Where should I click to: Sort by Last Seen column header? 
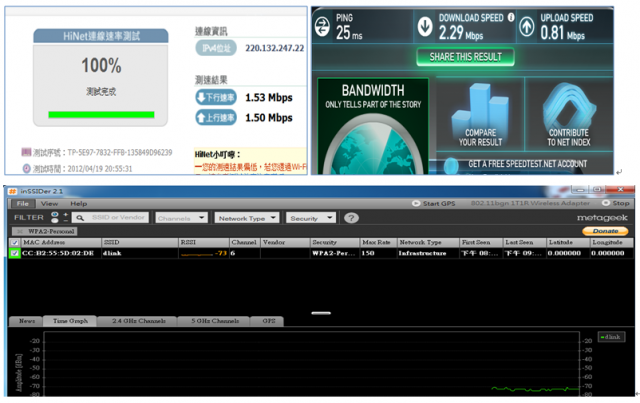[x=524, y=242]
